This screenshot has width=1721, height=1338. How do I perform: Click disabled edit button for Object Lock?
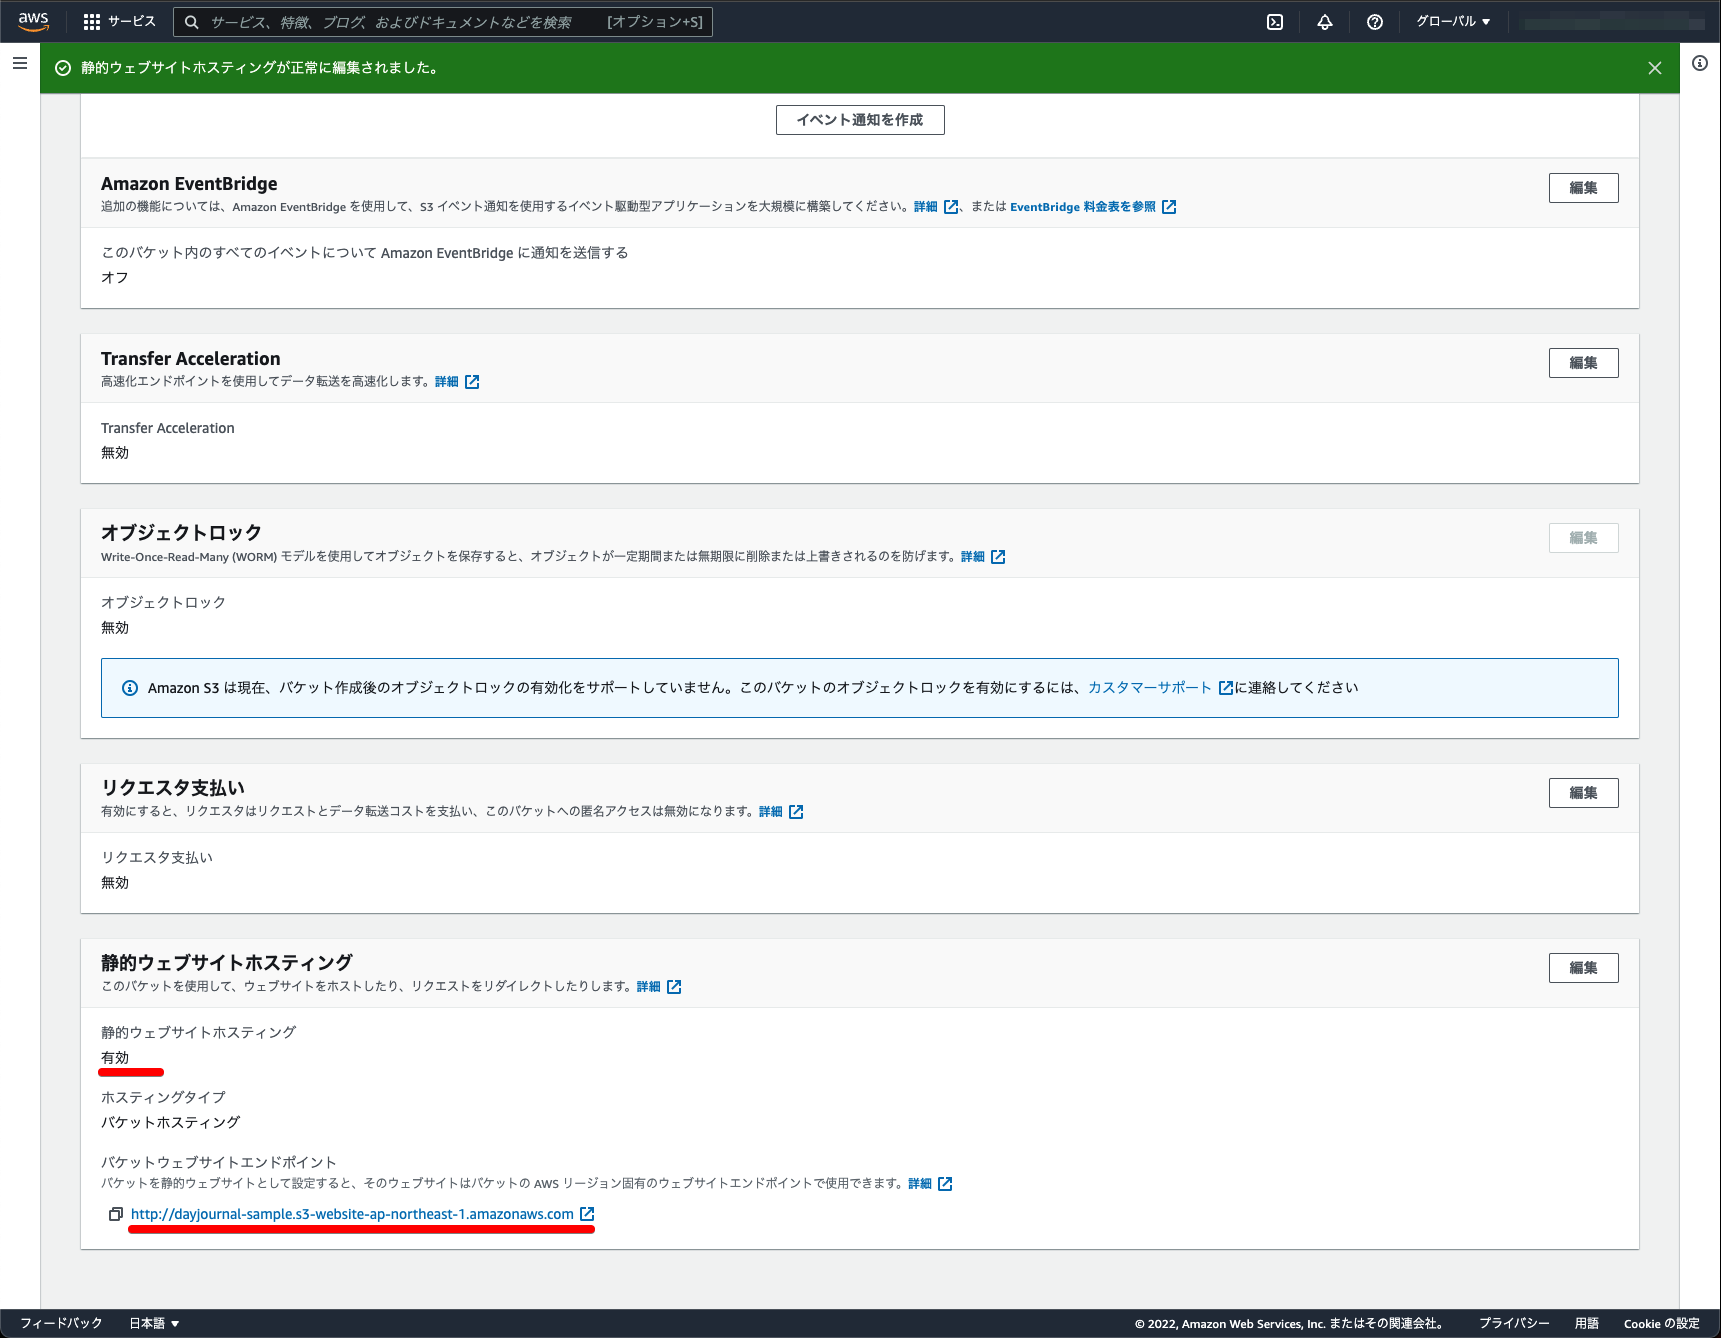point(1583,538)
